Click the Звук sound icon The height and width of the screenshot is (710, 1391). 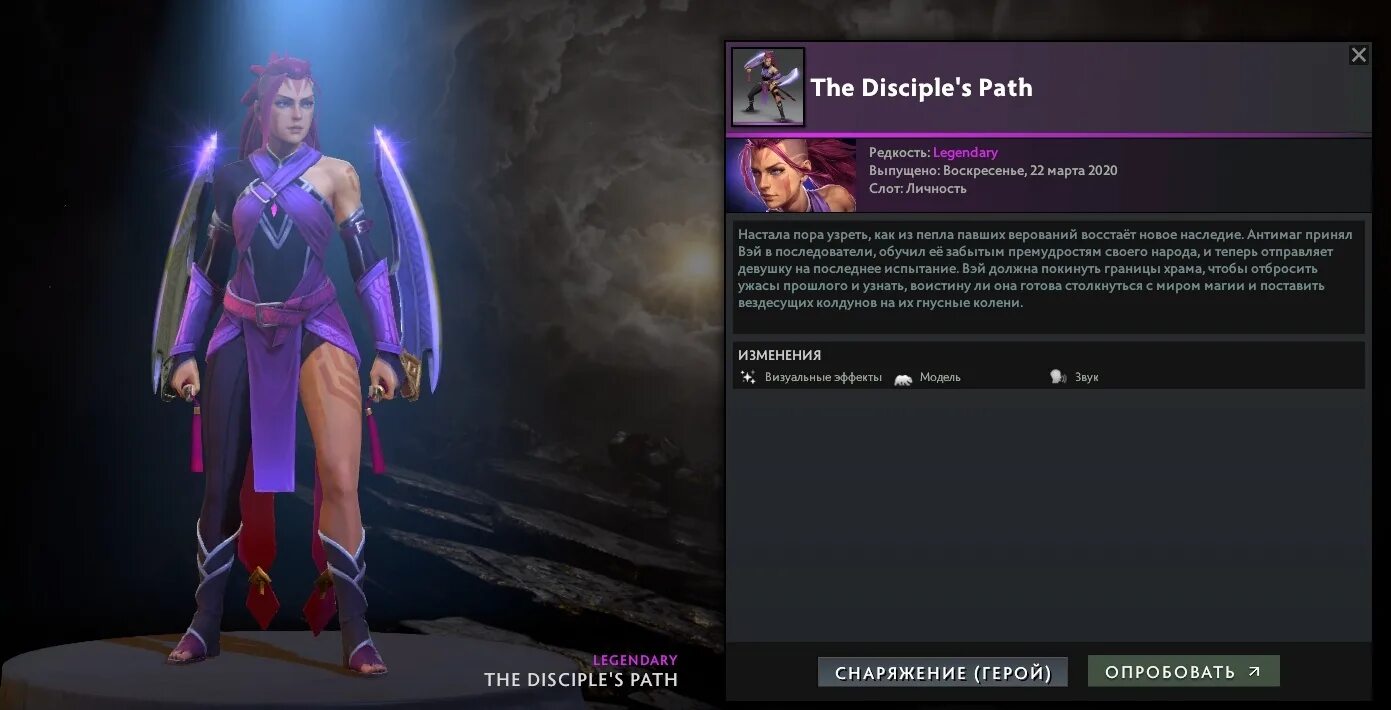pos(1058,377)
